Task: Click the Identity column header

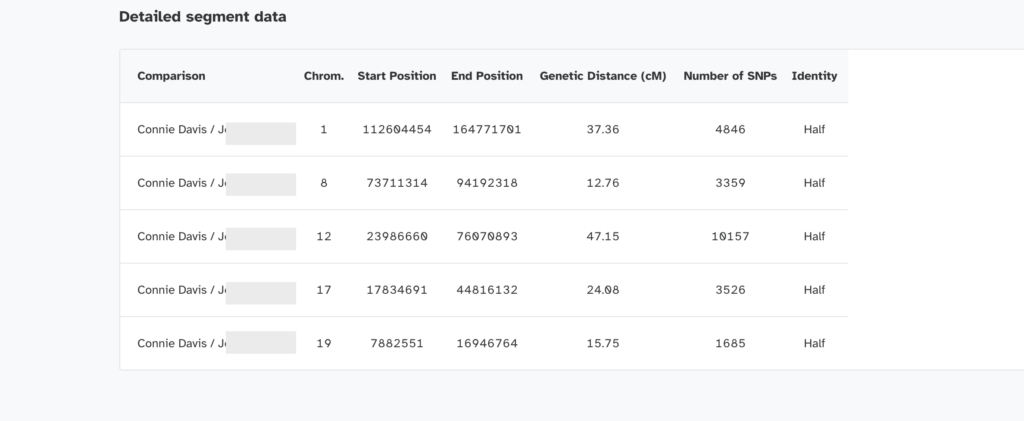Action: (x=814, y=76)
